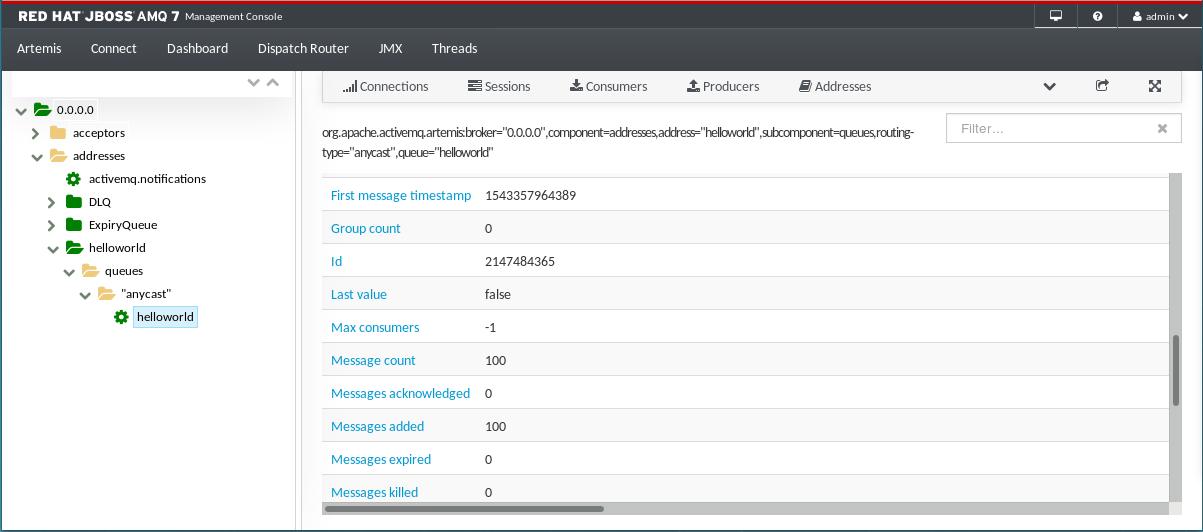The image size is (1203, 532).
Task: Expand the acceptors tree node
Action: pos(36,133)
